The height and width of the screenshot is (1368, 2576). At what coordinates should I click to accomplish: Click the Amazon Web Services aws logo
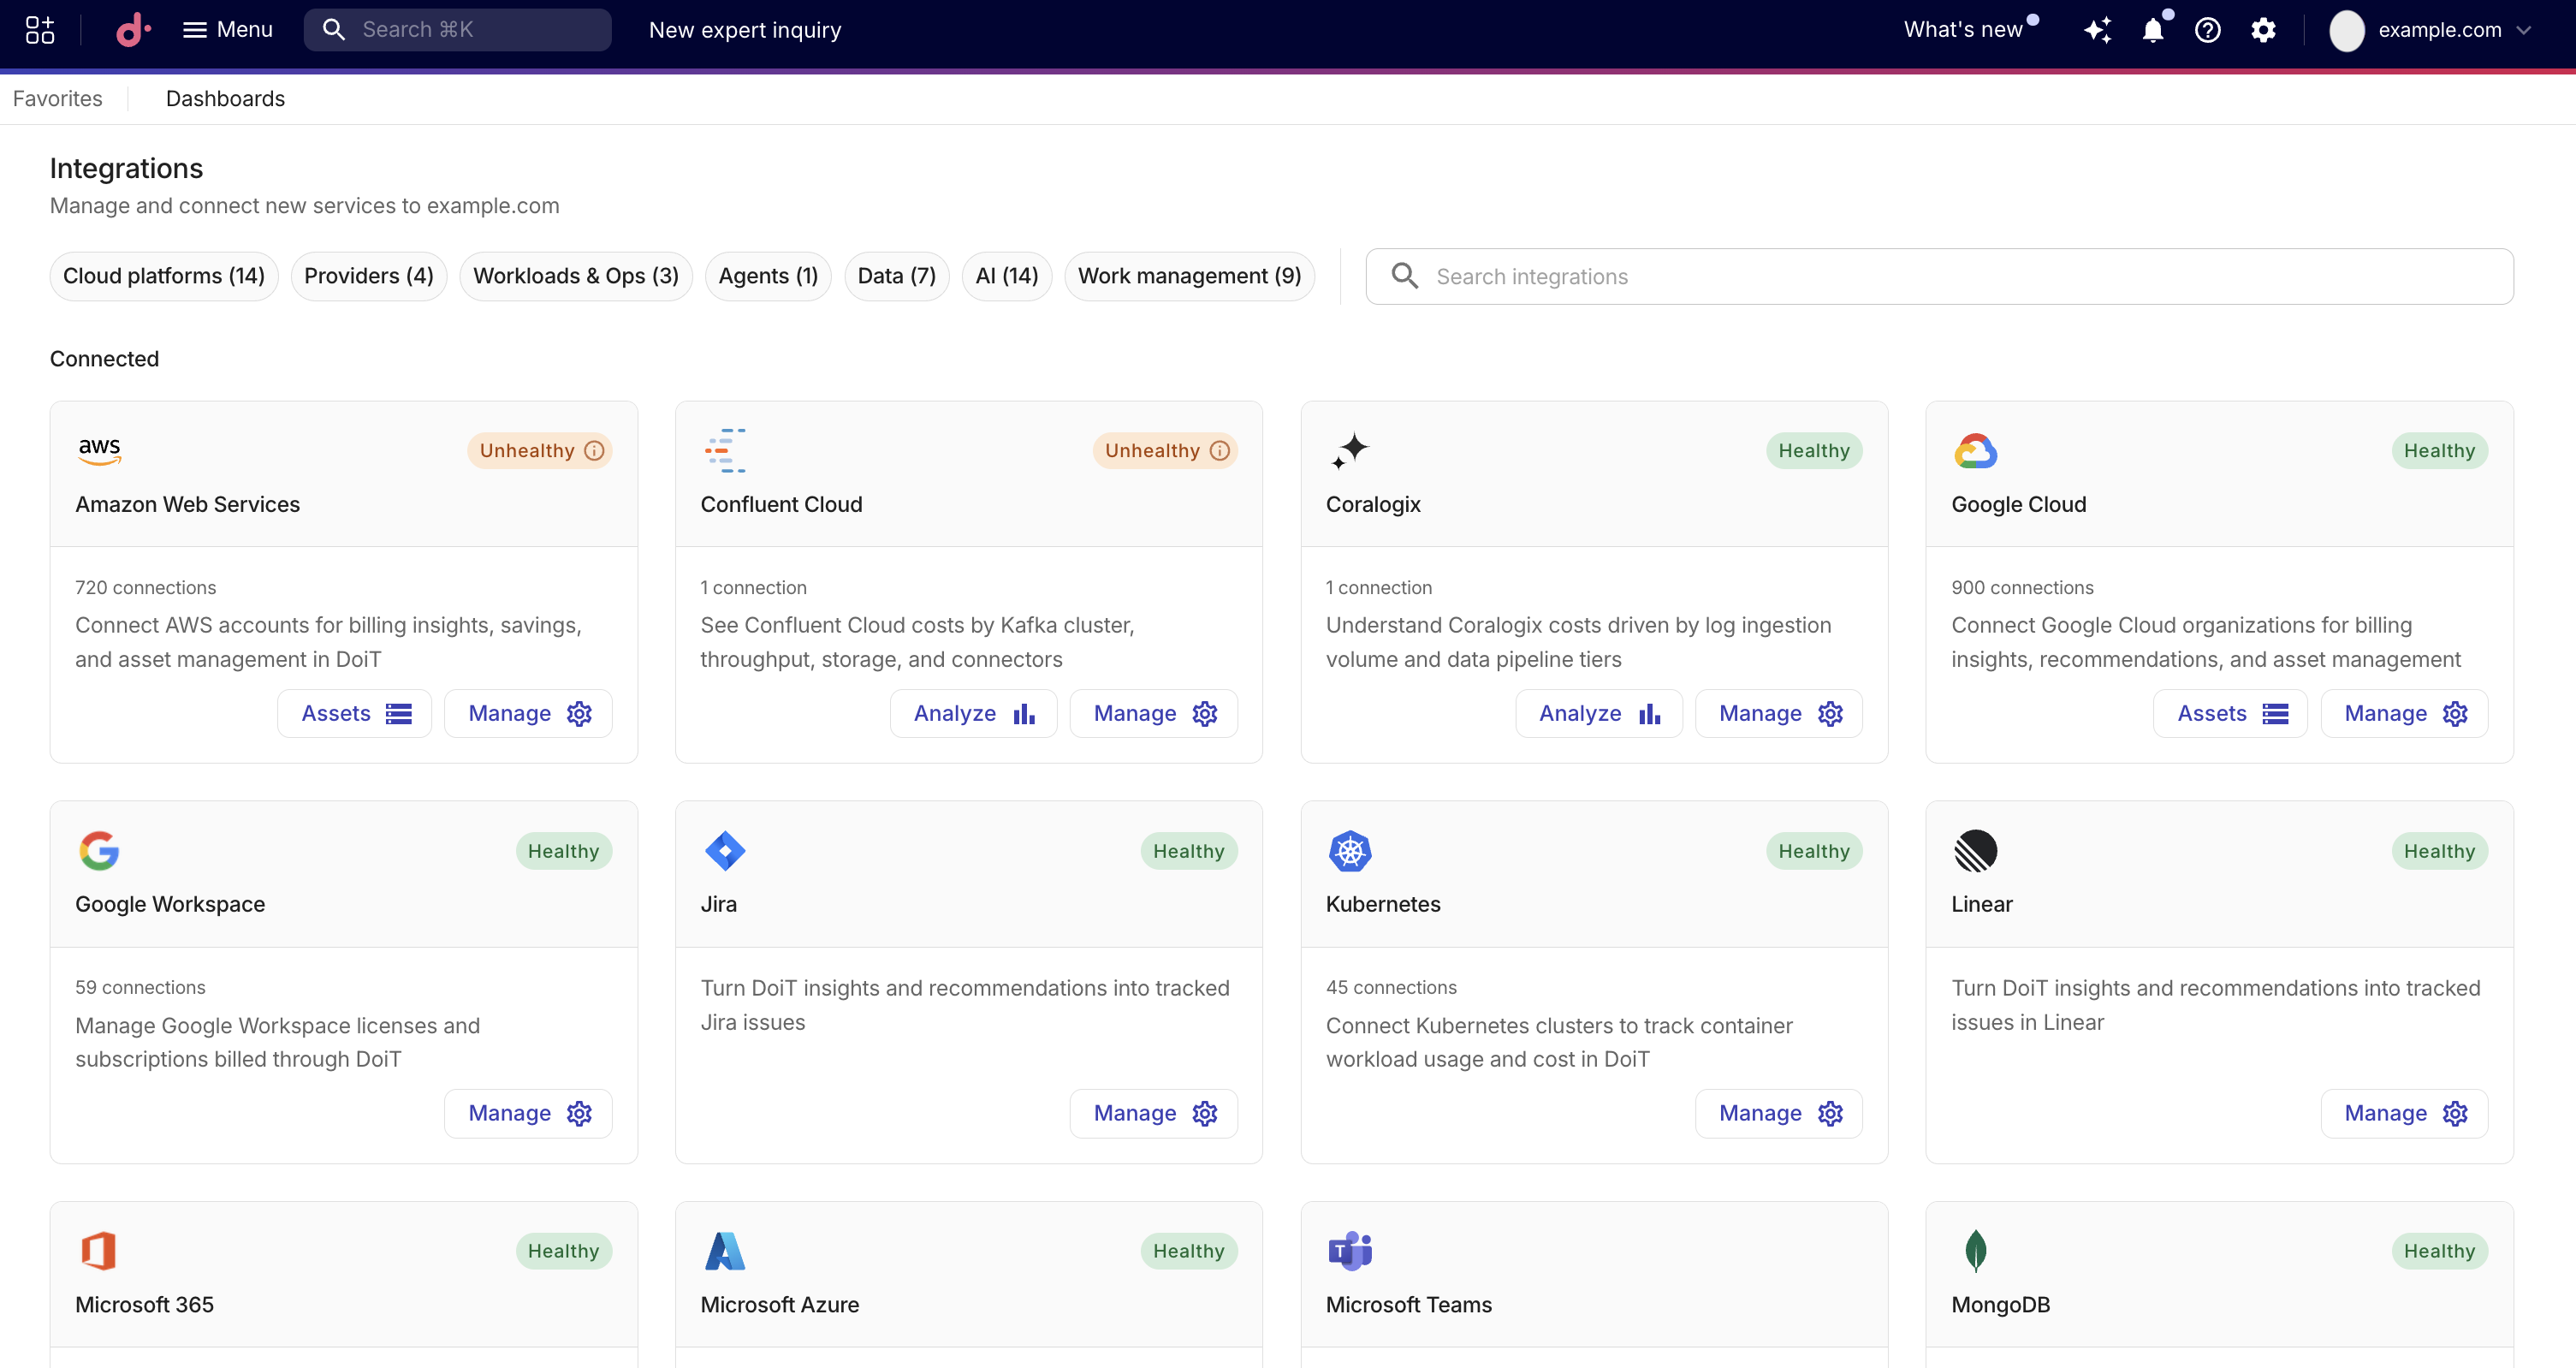click(x=100, y=450)
